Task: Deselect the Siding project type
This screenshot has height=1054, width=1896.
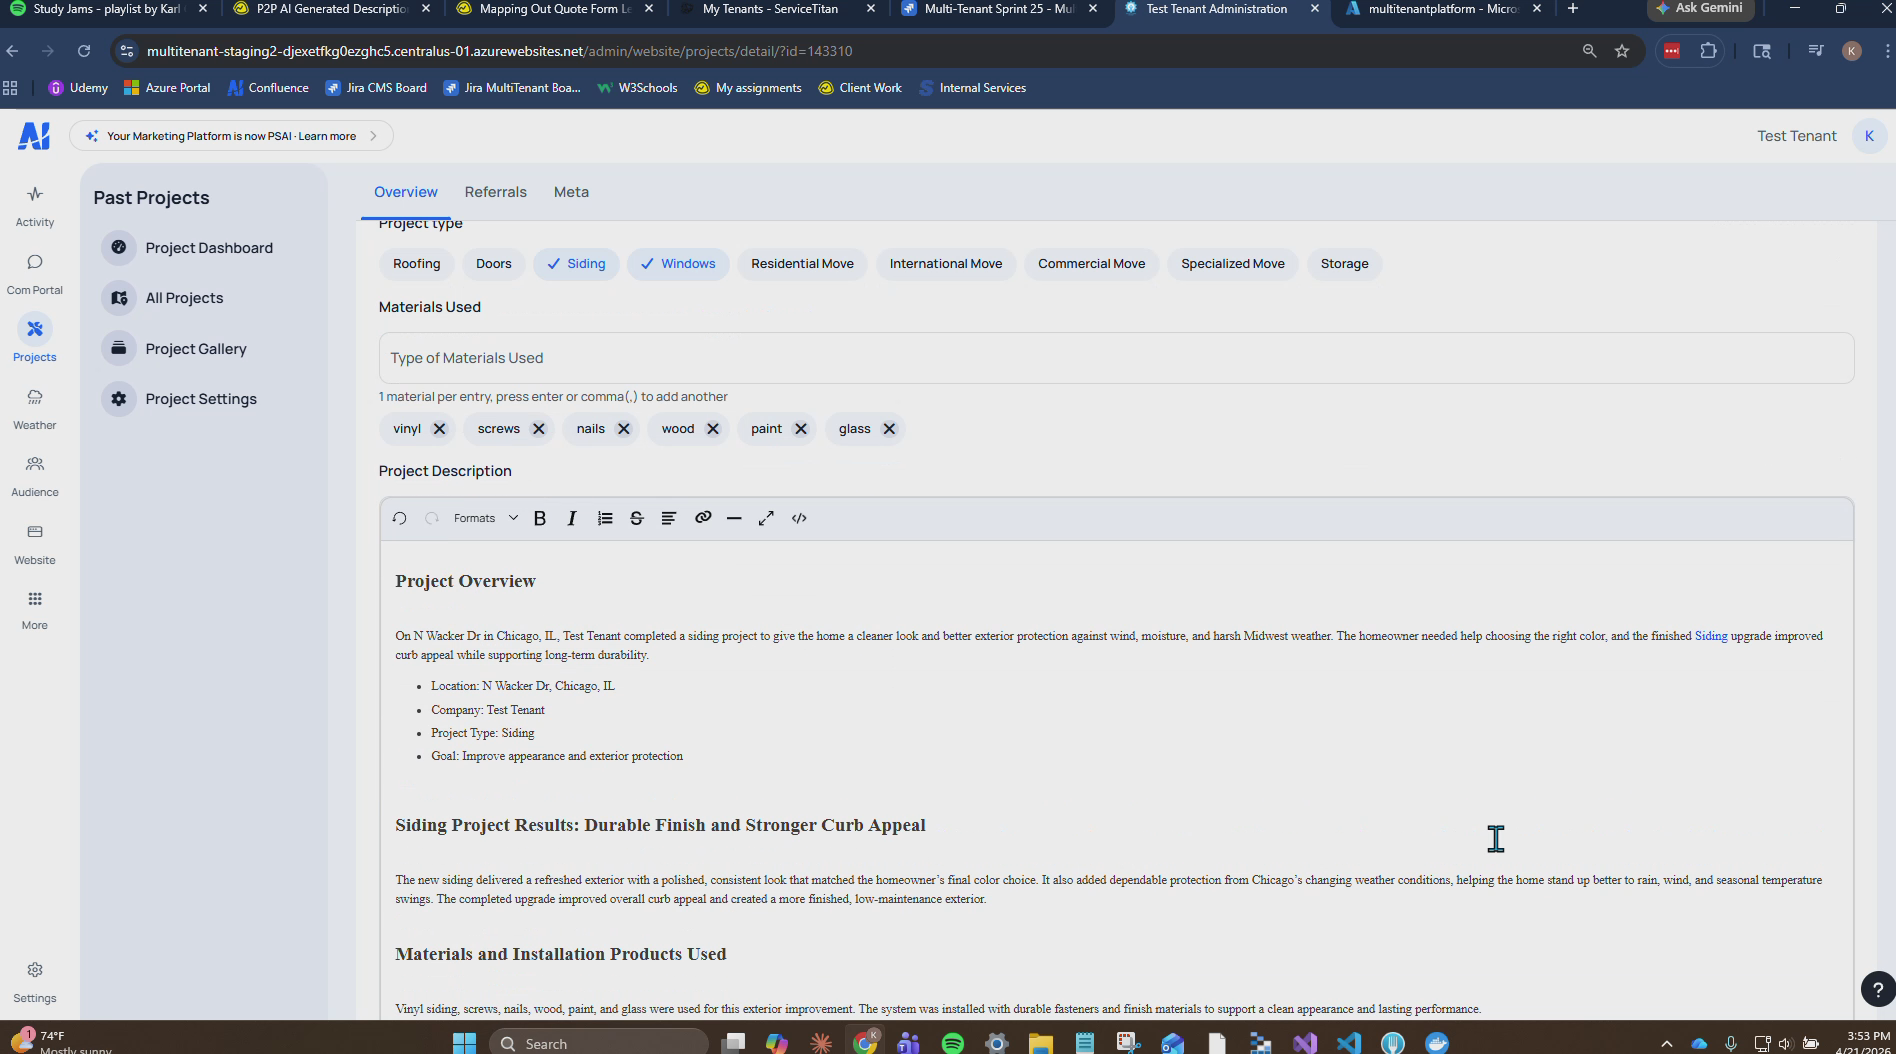Action: (x=577, y=264)
